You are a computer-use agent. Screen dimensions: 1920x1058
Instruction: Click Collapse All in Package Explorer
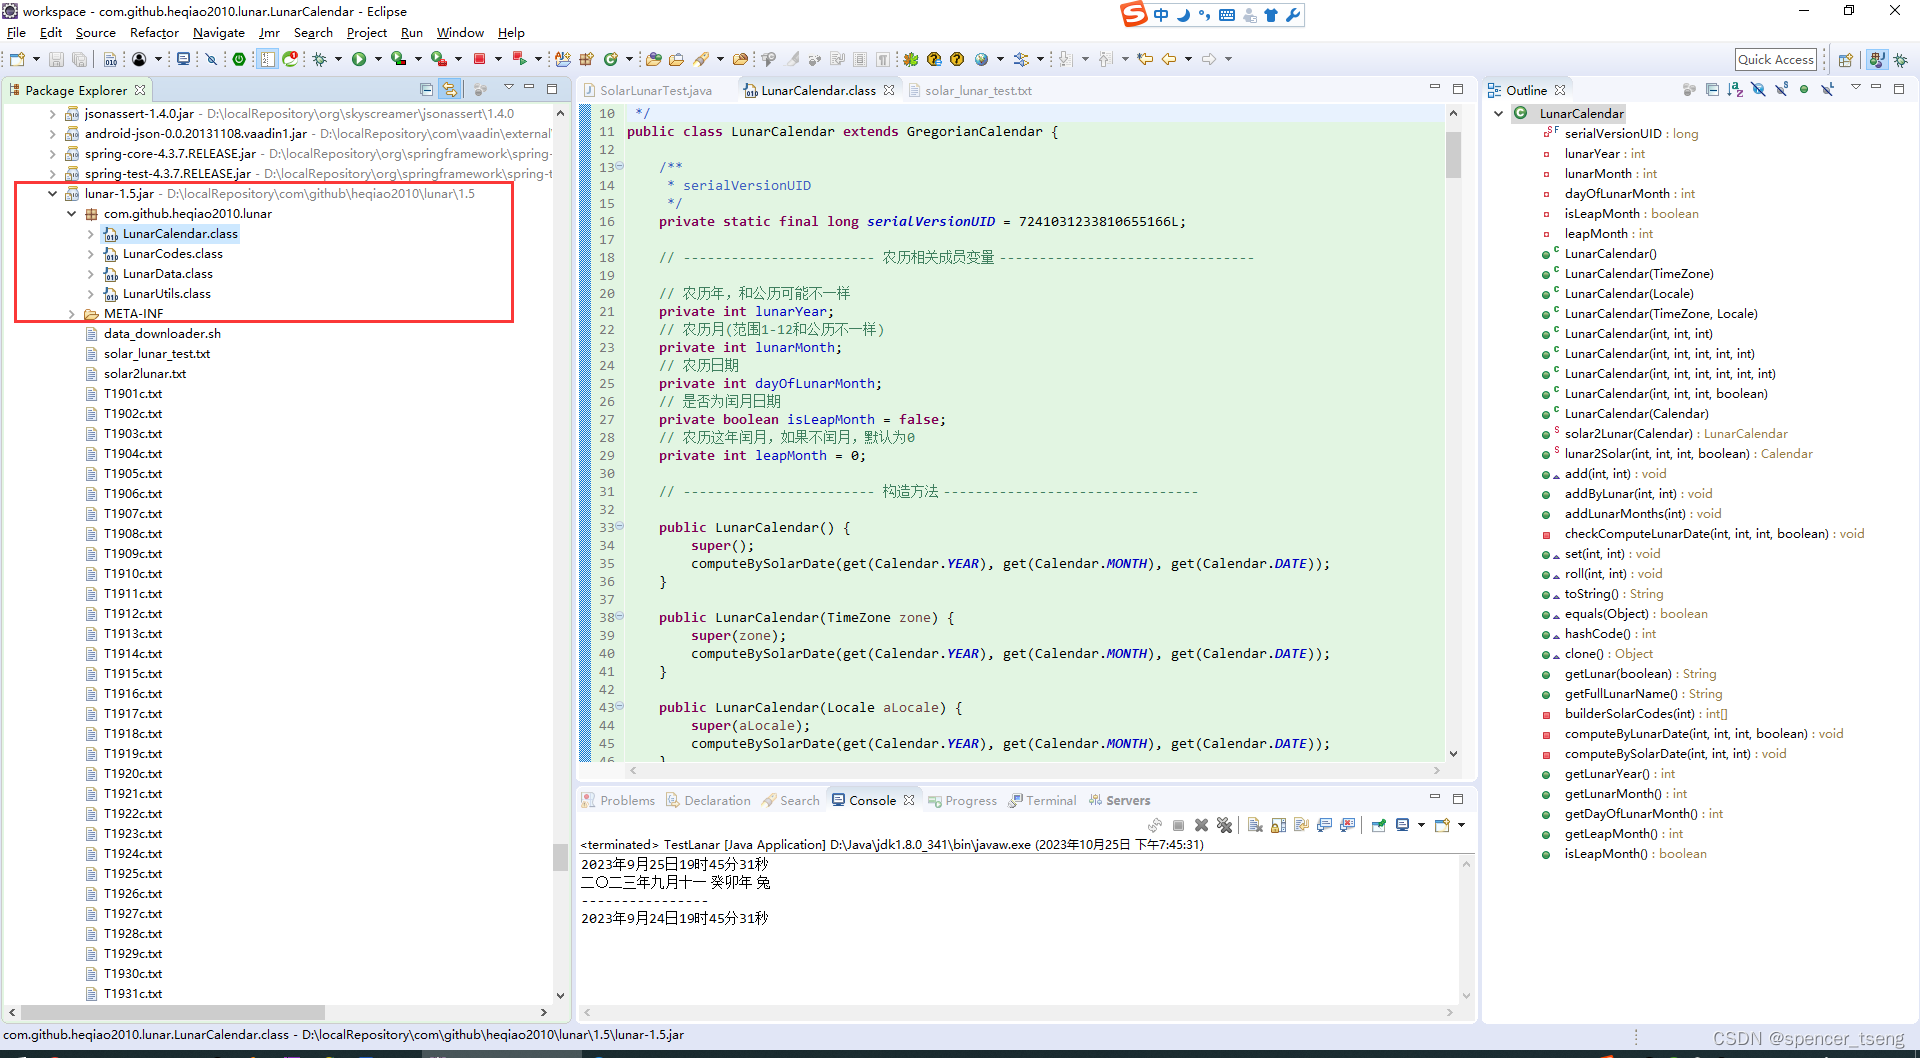(x=426, y=89)
